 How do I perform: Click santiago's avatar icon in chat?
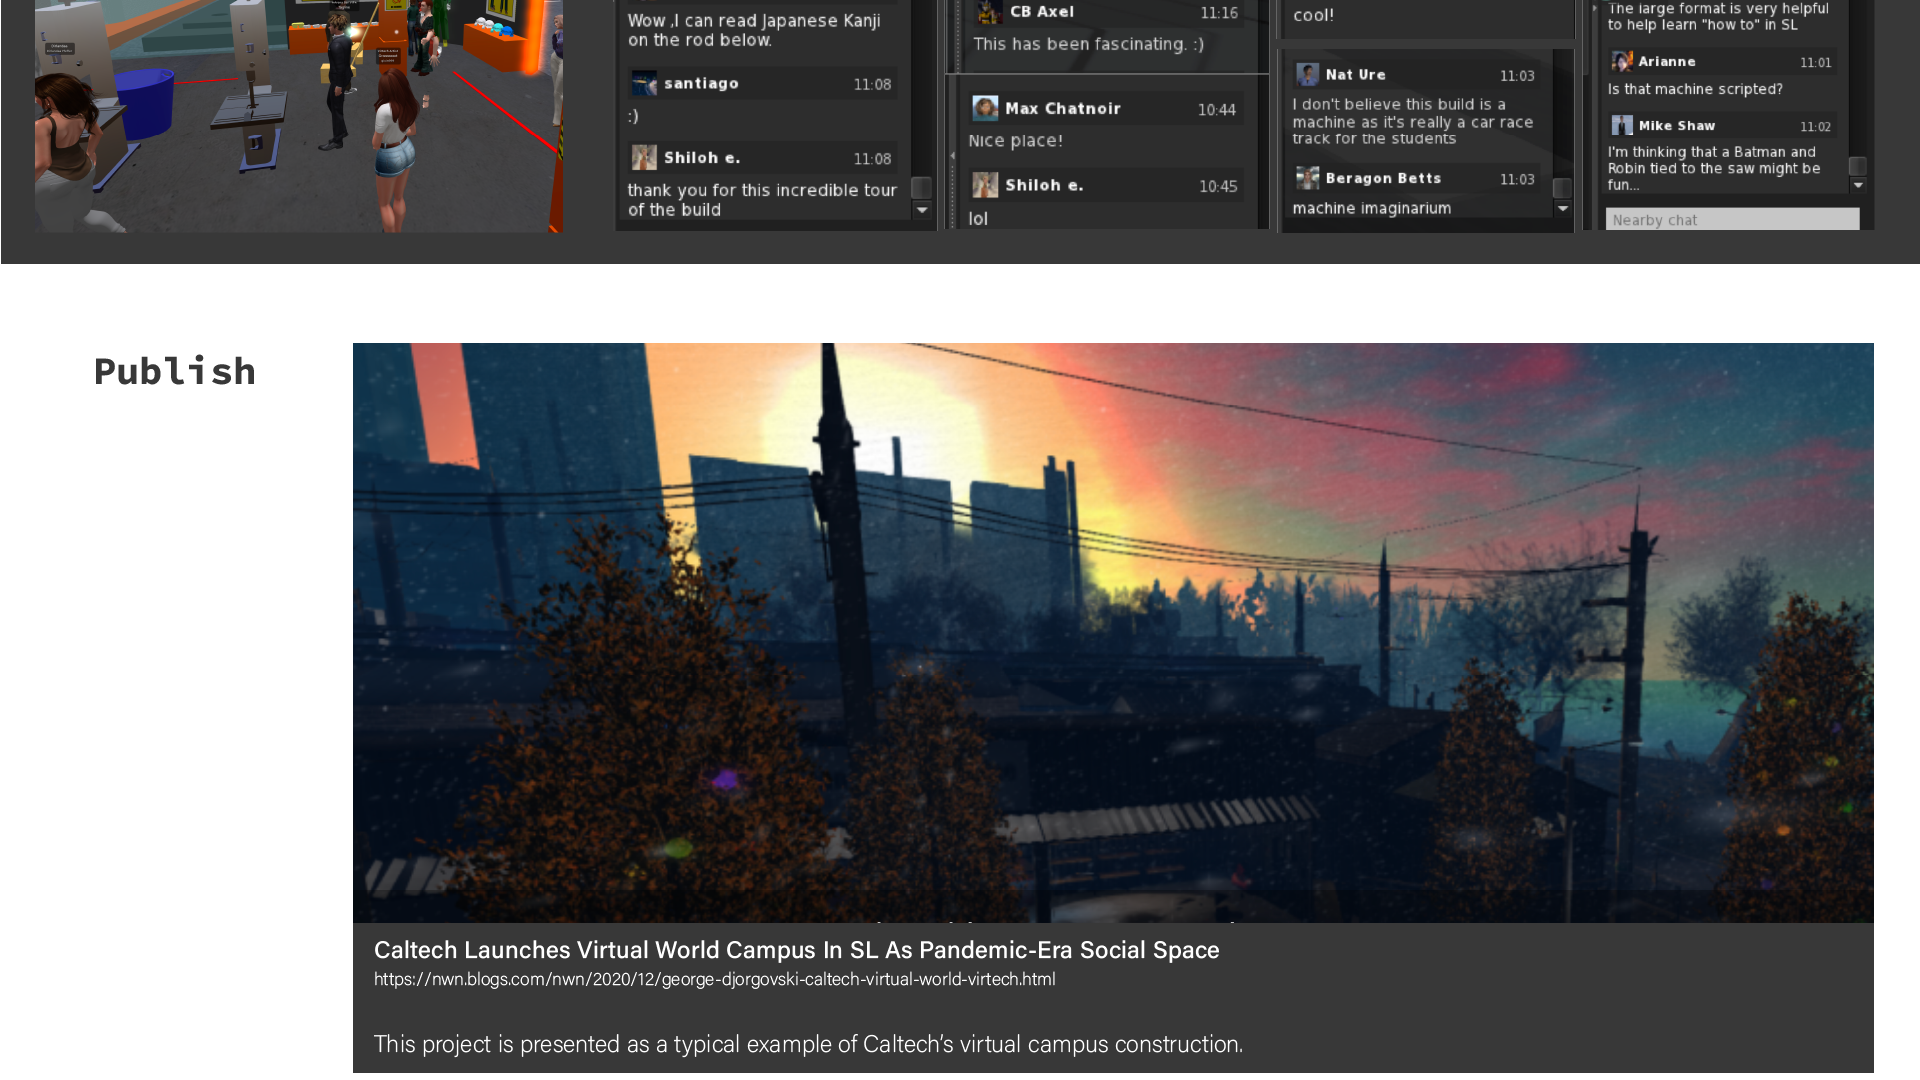pos(644,84)
